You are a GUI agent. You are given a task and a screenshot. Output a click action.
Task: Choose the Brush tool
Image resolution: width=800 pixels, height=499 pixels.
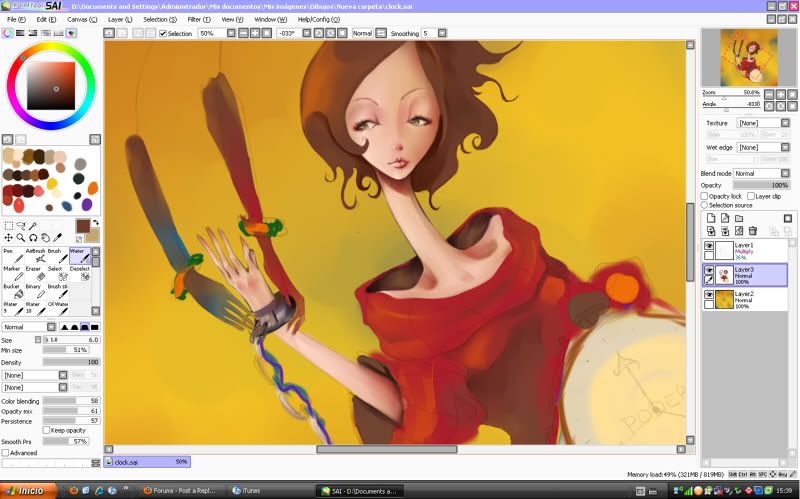(57, 256)
